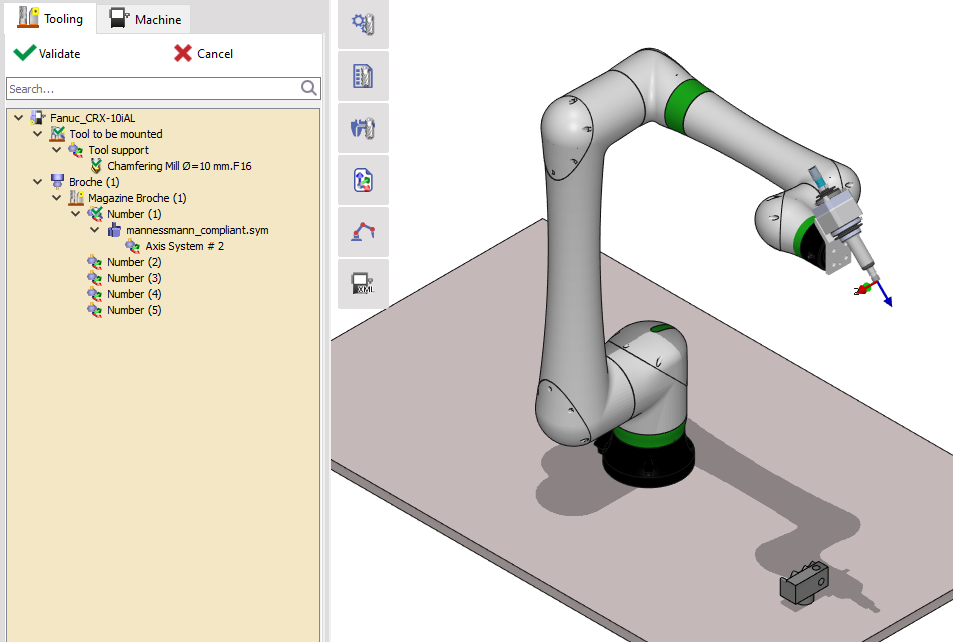Viewport: 953px width, 642px height.
Task: Select the caliper measurement tool icon
Action: coord(362,128)
